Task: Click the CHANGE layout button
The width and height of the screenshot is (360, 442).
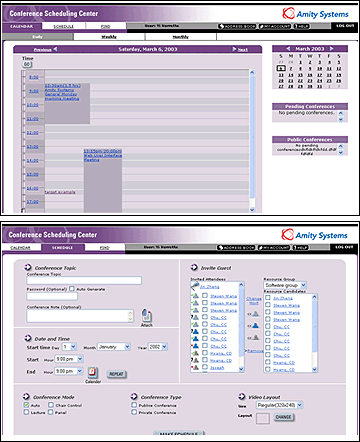Action: (284, 417)
